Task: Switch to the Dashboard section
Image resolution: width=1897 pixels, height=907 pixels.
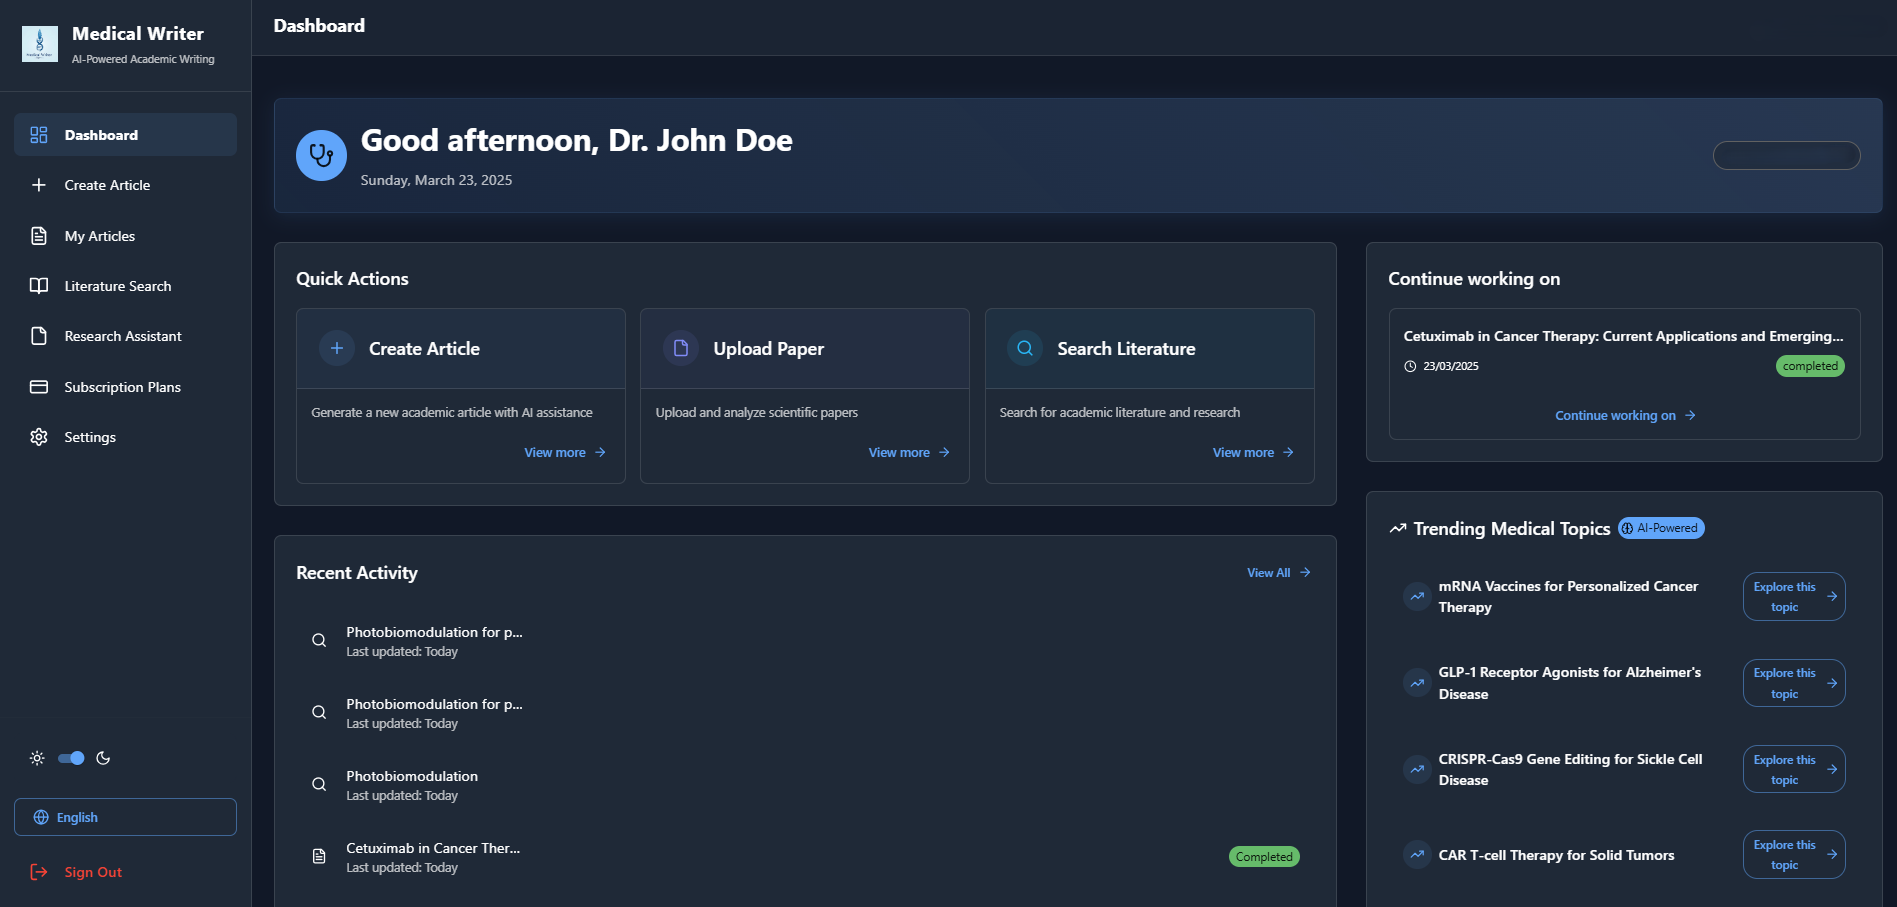Action: pyautogui.click(x=100, y=135)
